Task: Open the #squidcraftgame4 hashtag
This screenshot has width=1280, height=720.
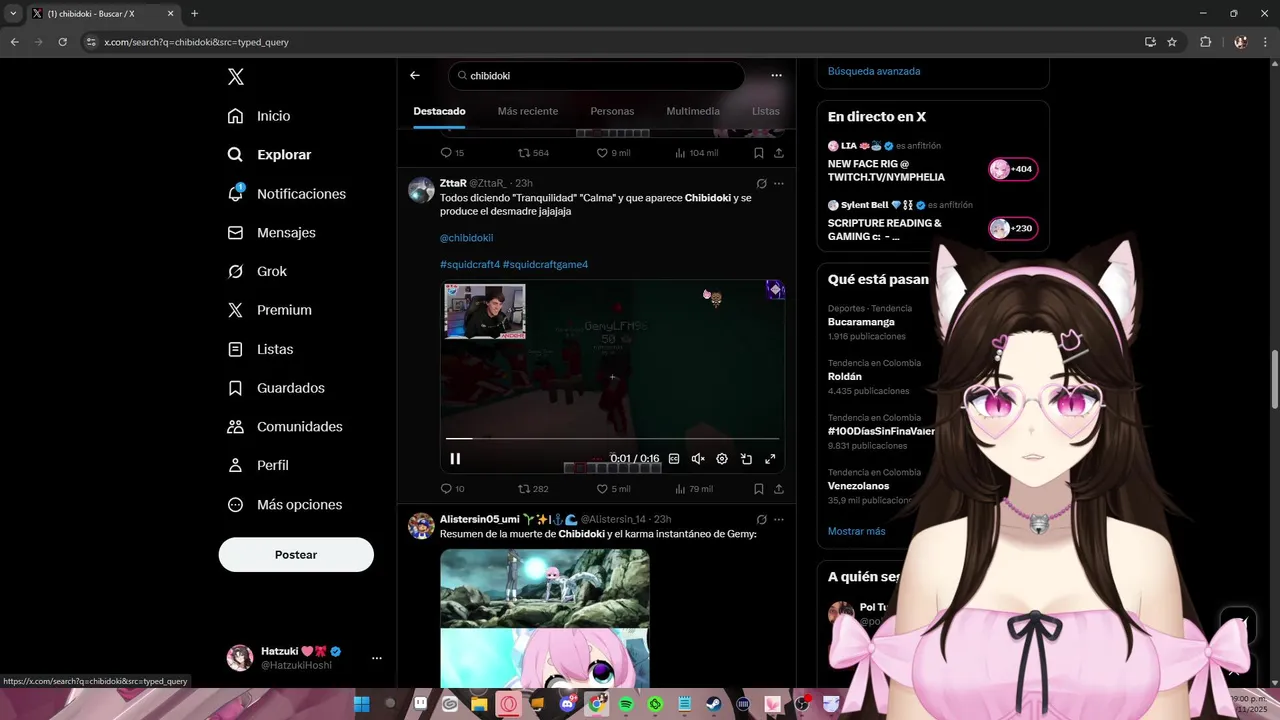Action: pyautogui.click(x=546, y=264)
